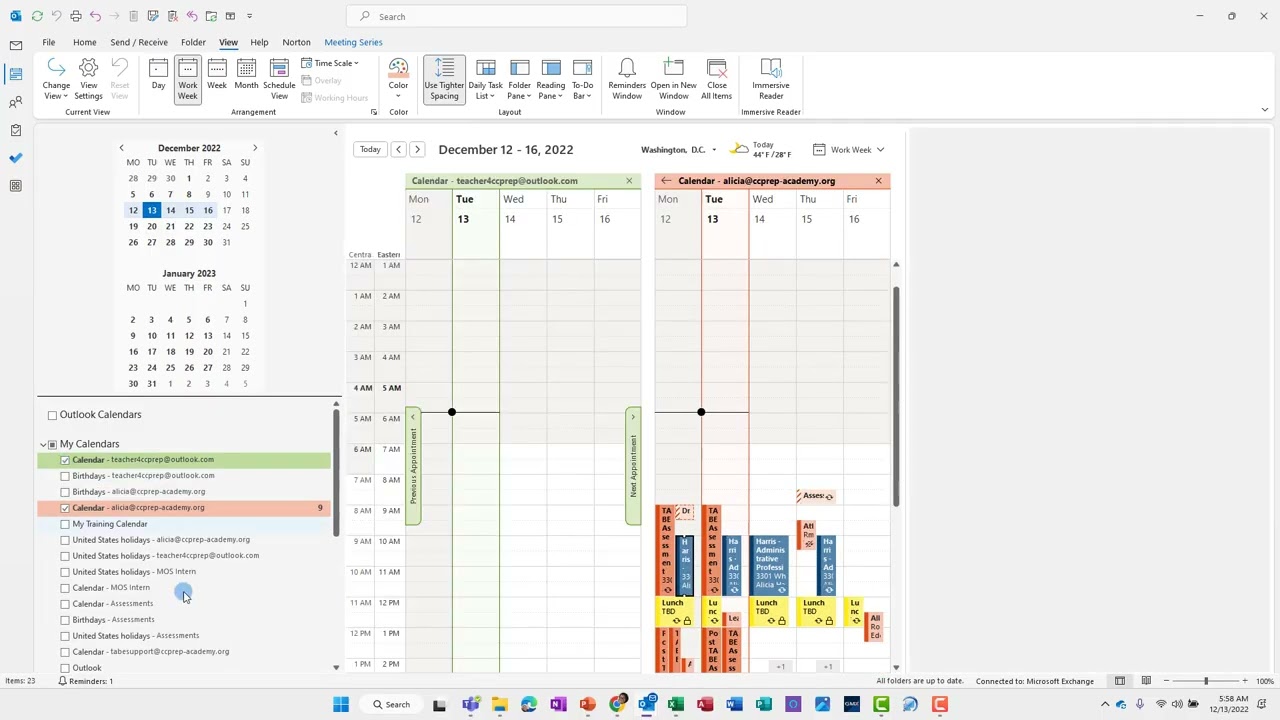Check Outlook Calendars group box
The width and height of the screenshot is (1280, 720).
pos(52,415)
